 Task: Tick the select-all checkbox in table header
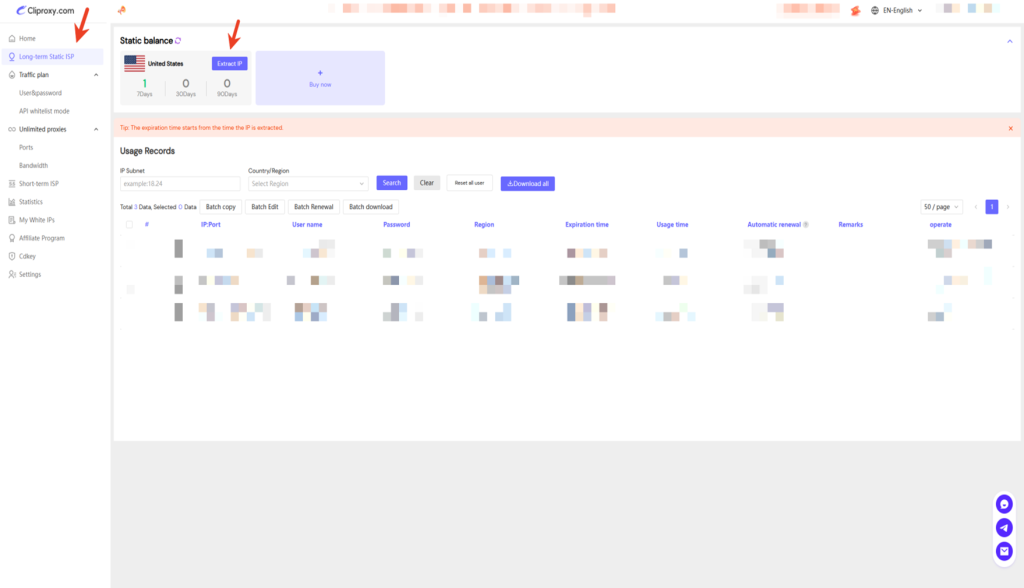129,225
